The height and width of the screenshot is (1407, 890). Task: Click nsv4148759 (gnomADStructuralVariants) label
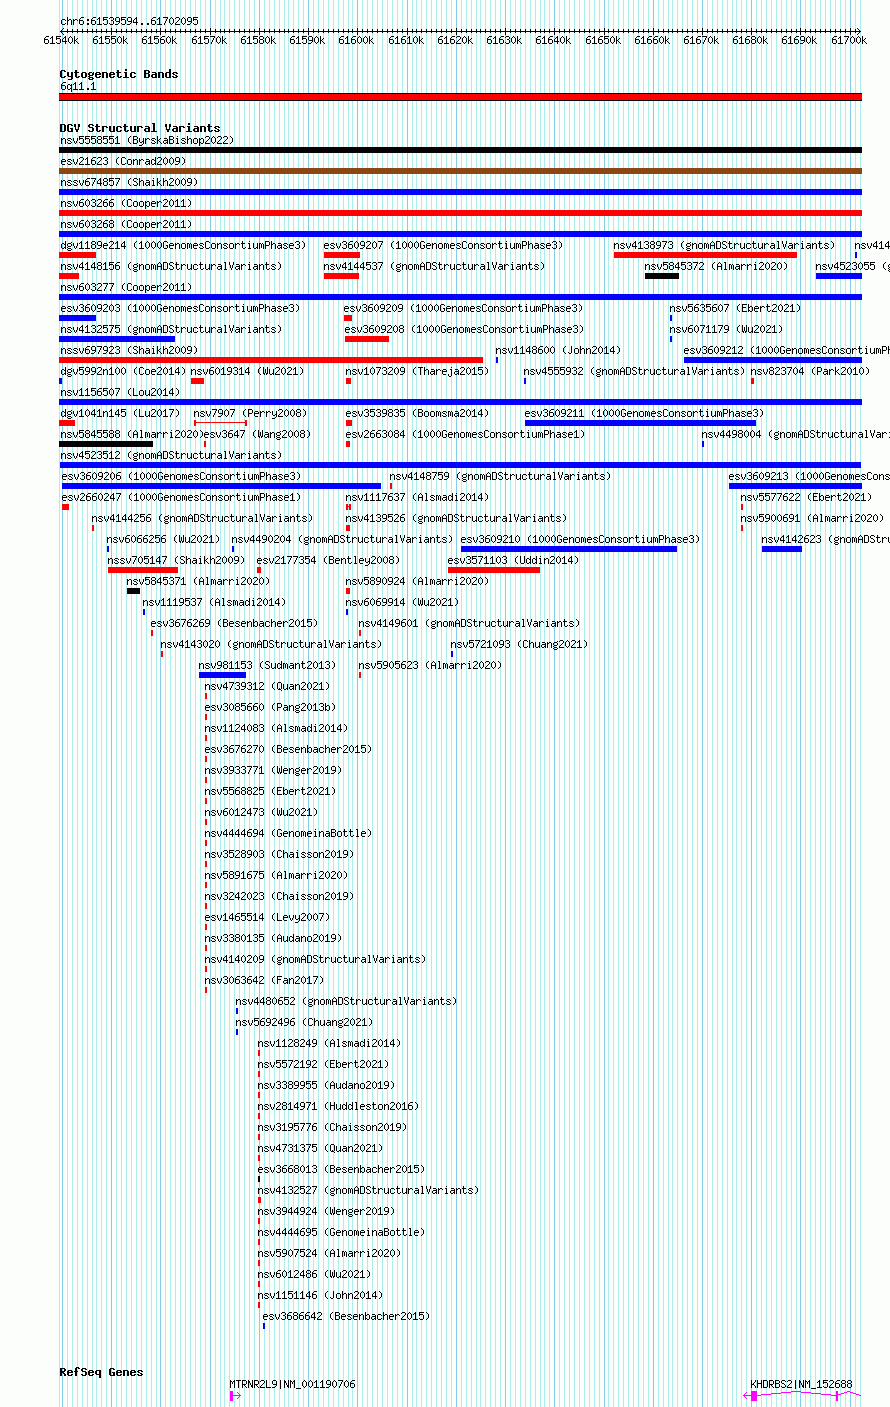pyautogui.click(x=500, y=476)
